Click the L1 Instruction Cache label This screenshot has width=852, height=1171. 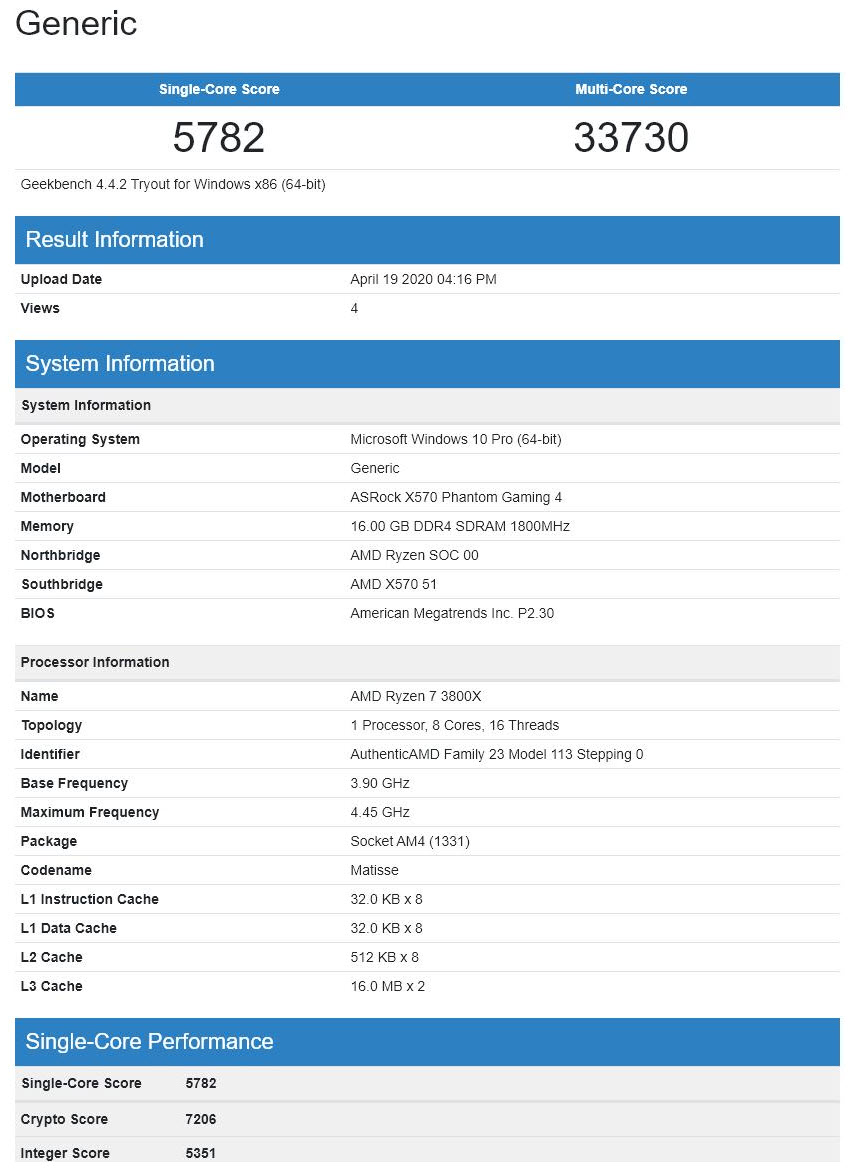90,901
